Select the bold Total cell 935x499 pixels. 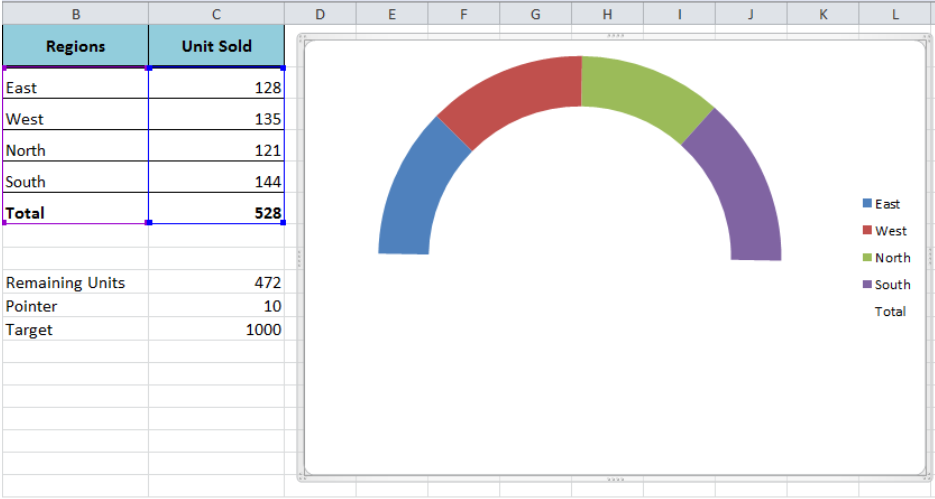click(76, 208)
